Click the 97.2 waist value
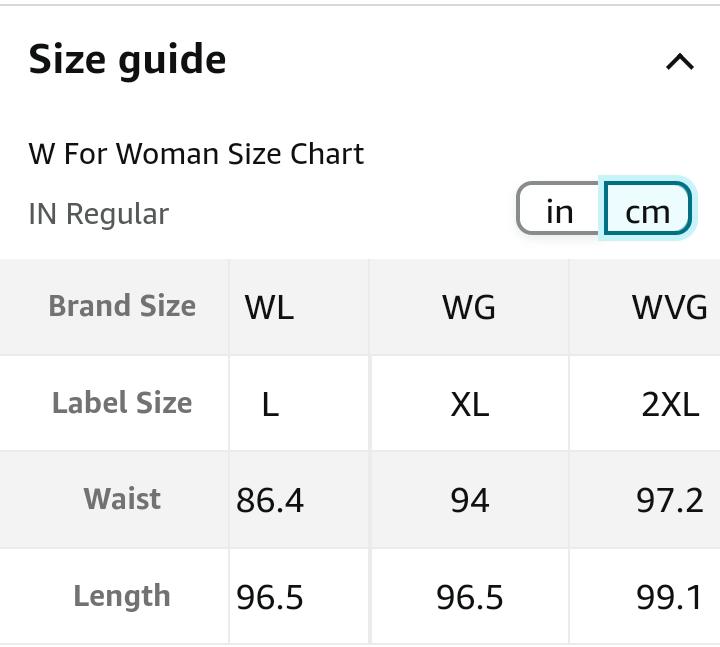The width and height of the screenshot is (720, 647). point(669,500)
